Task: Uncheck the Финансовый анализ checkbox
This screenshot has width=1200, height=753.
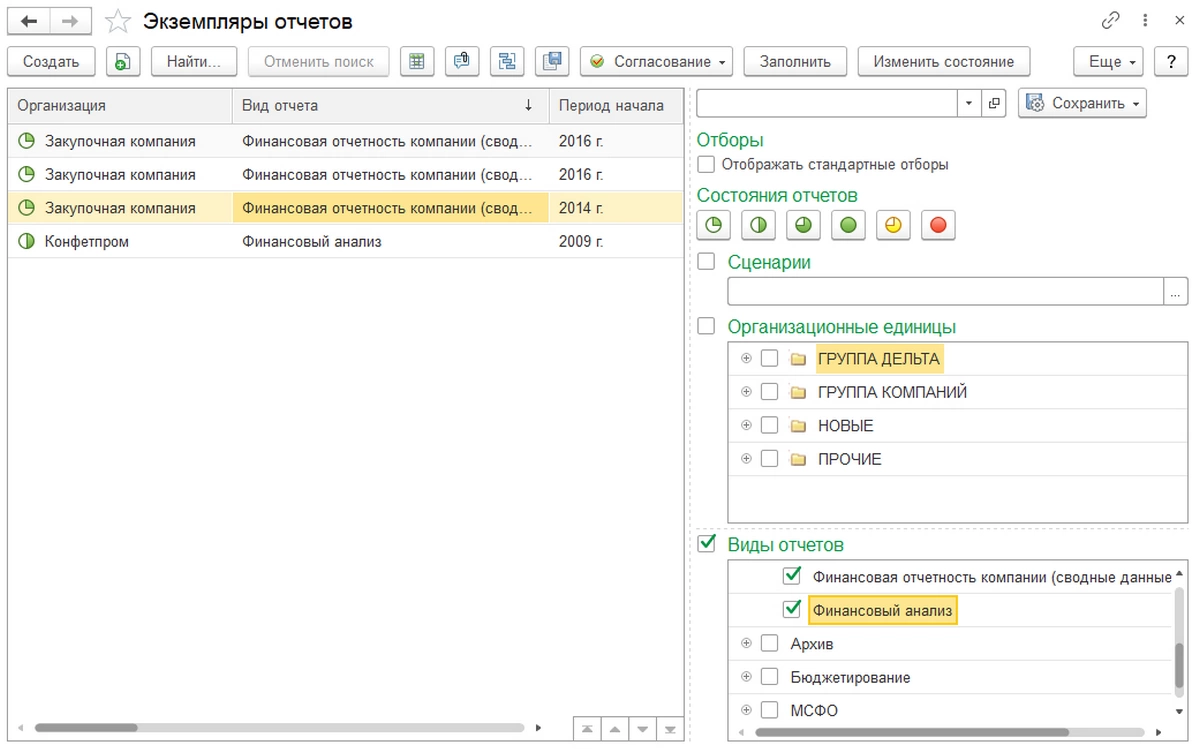Action: coord(792,609)
